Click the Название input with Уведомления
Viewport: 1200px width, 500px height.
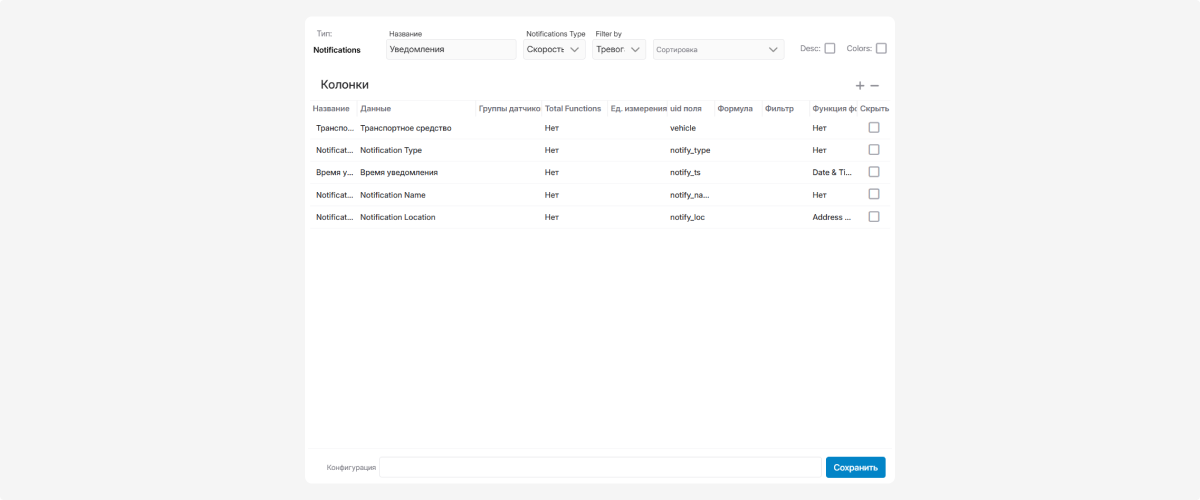point(451,49)
